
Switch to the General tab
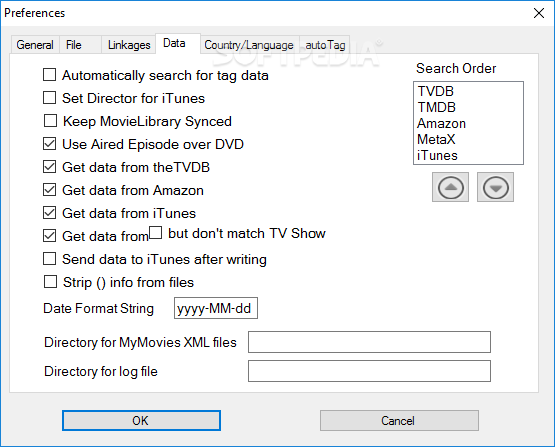35,45
